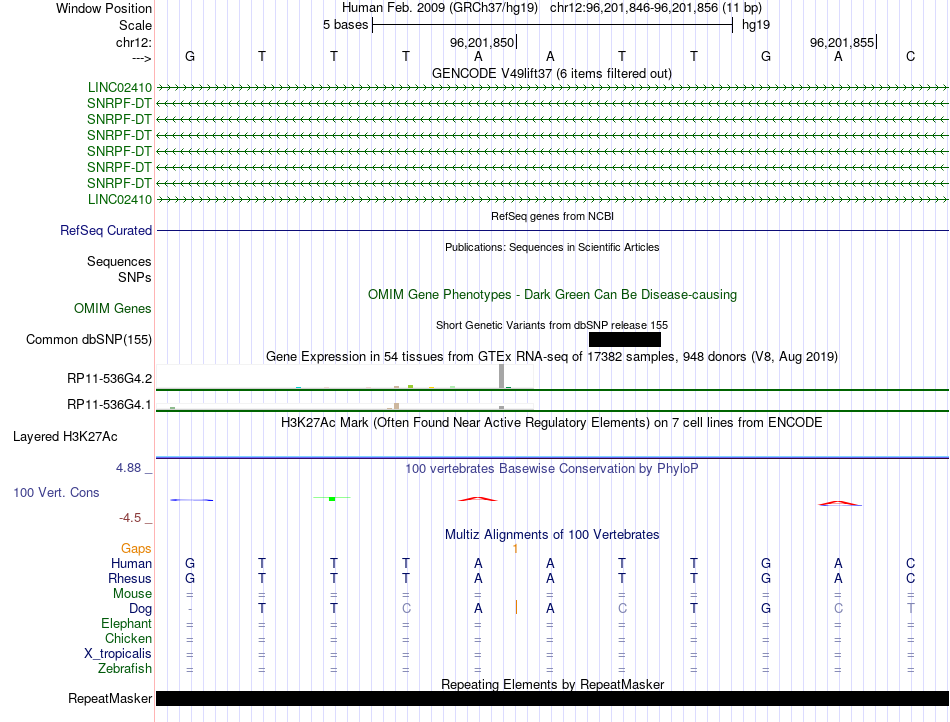The image size is (950, 722).
Task: Click the RepeatMasker track label
Action: (x=110, y=698)
